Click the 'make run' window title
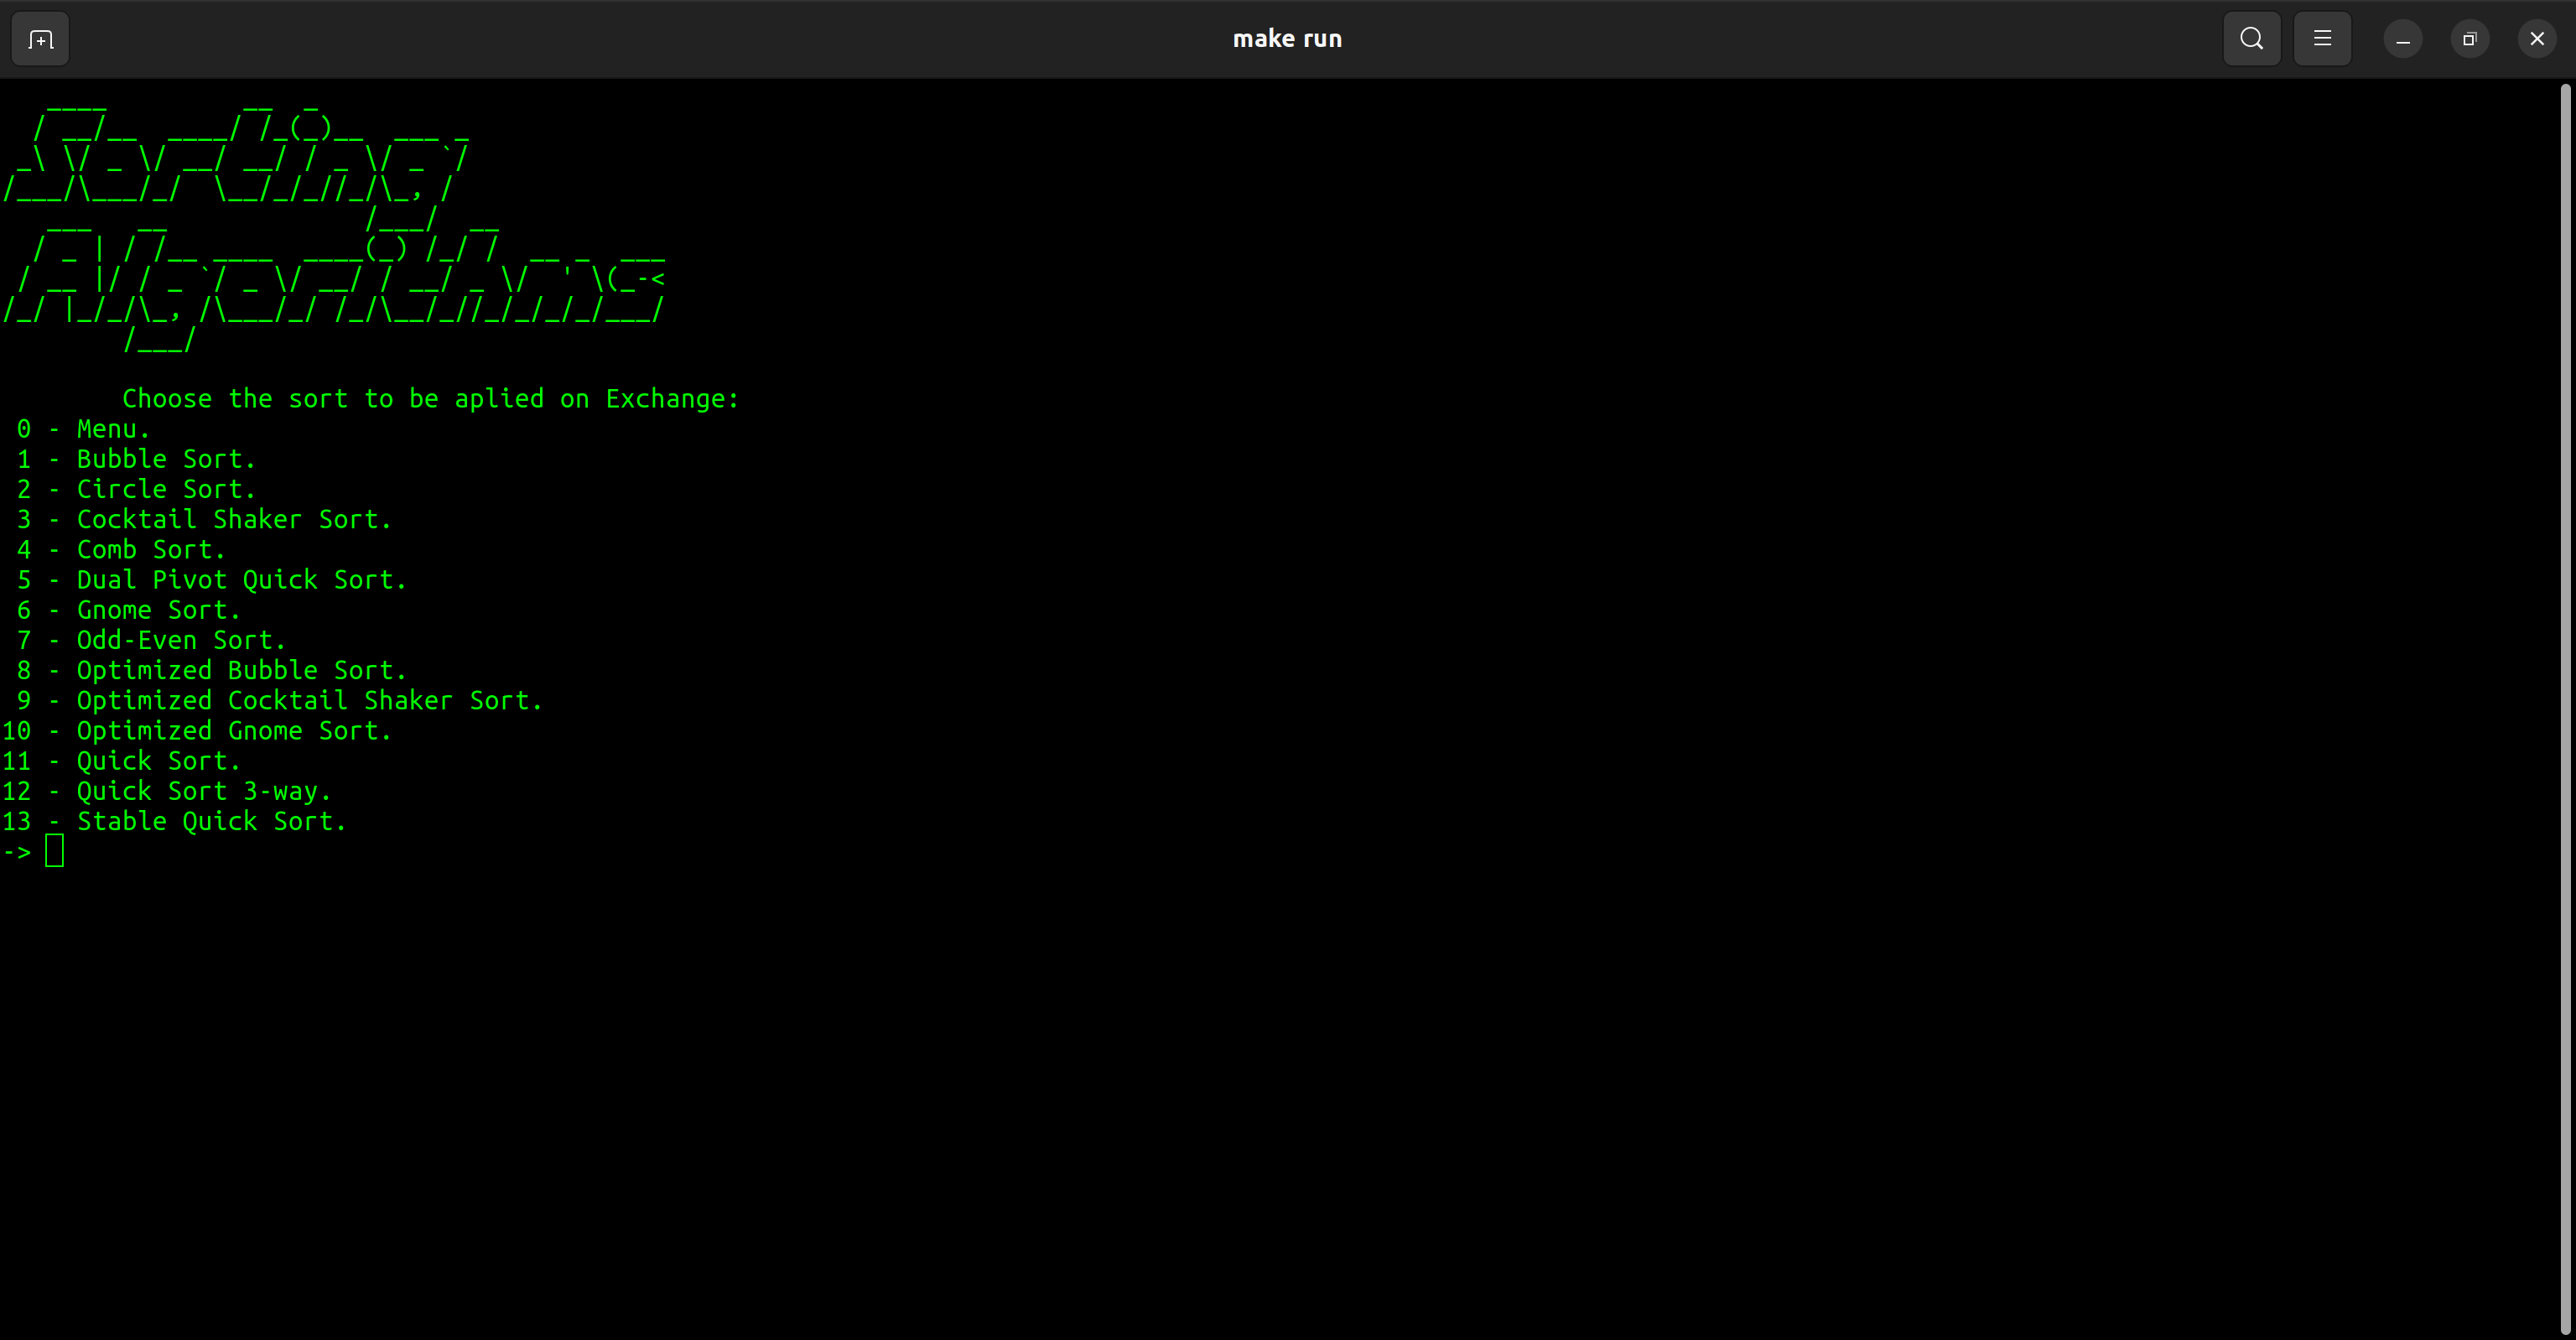The height and width of the screenshot is (1340, 2576). 1286,39
